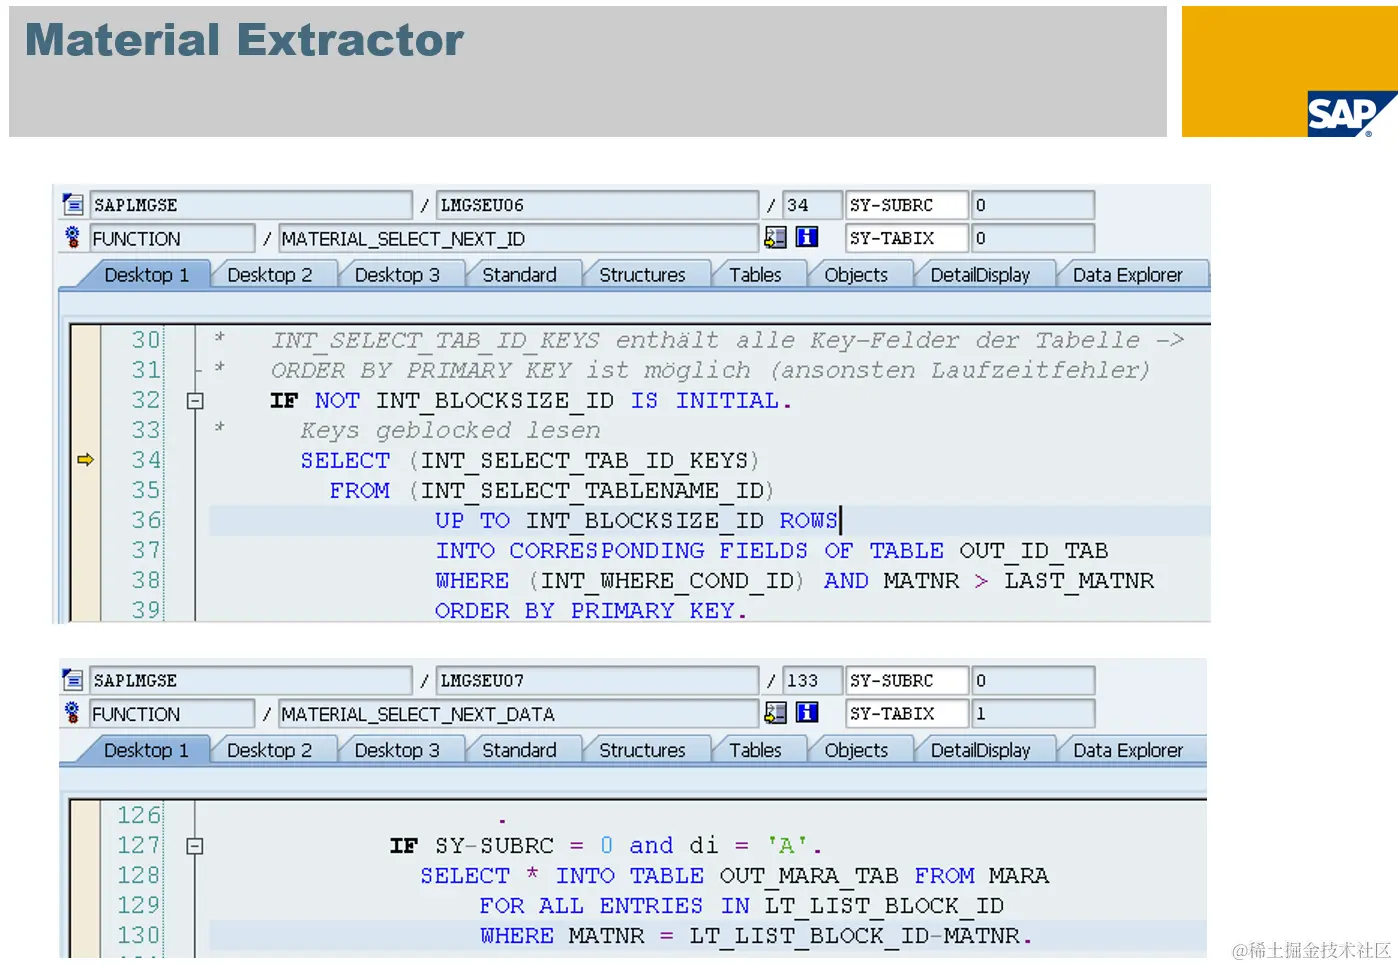
Task: Click code line 'FOR ALL ENTRIES IN LT_LIST_BLOCK_ID'
Action: pos(741,906)
